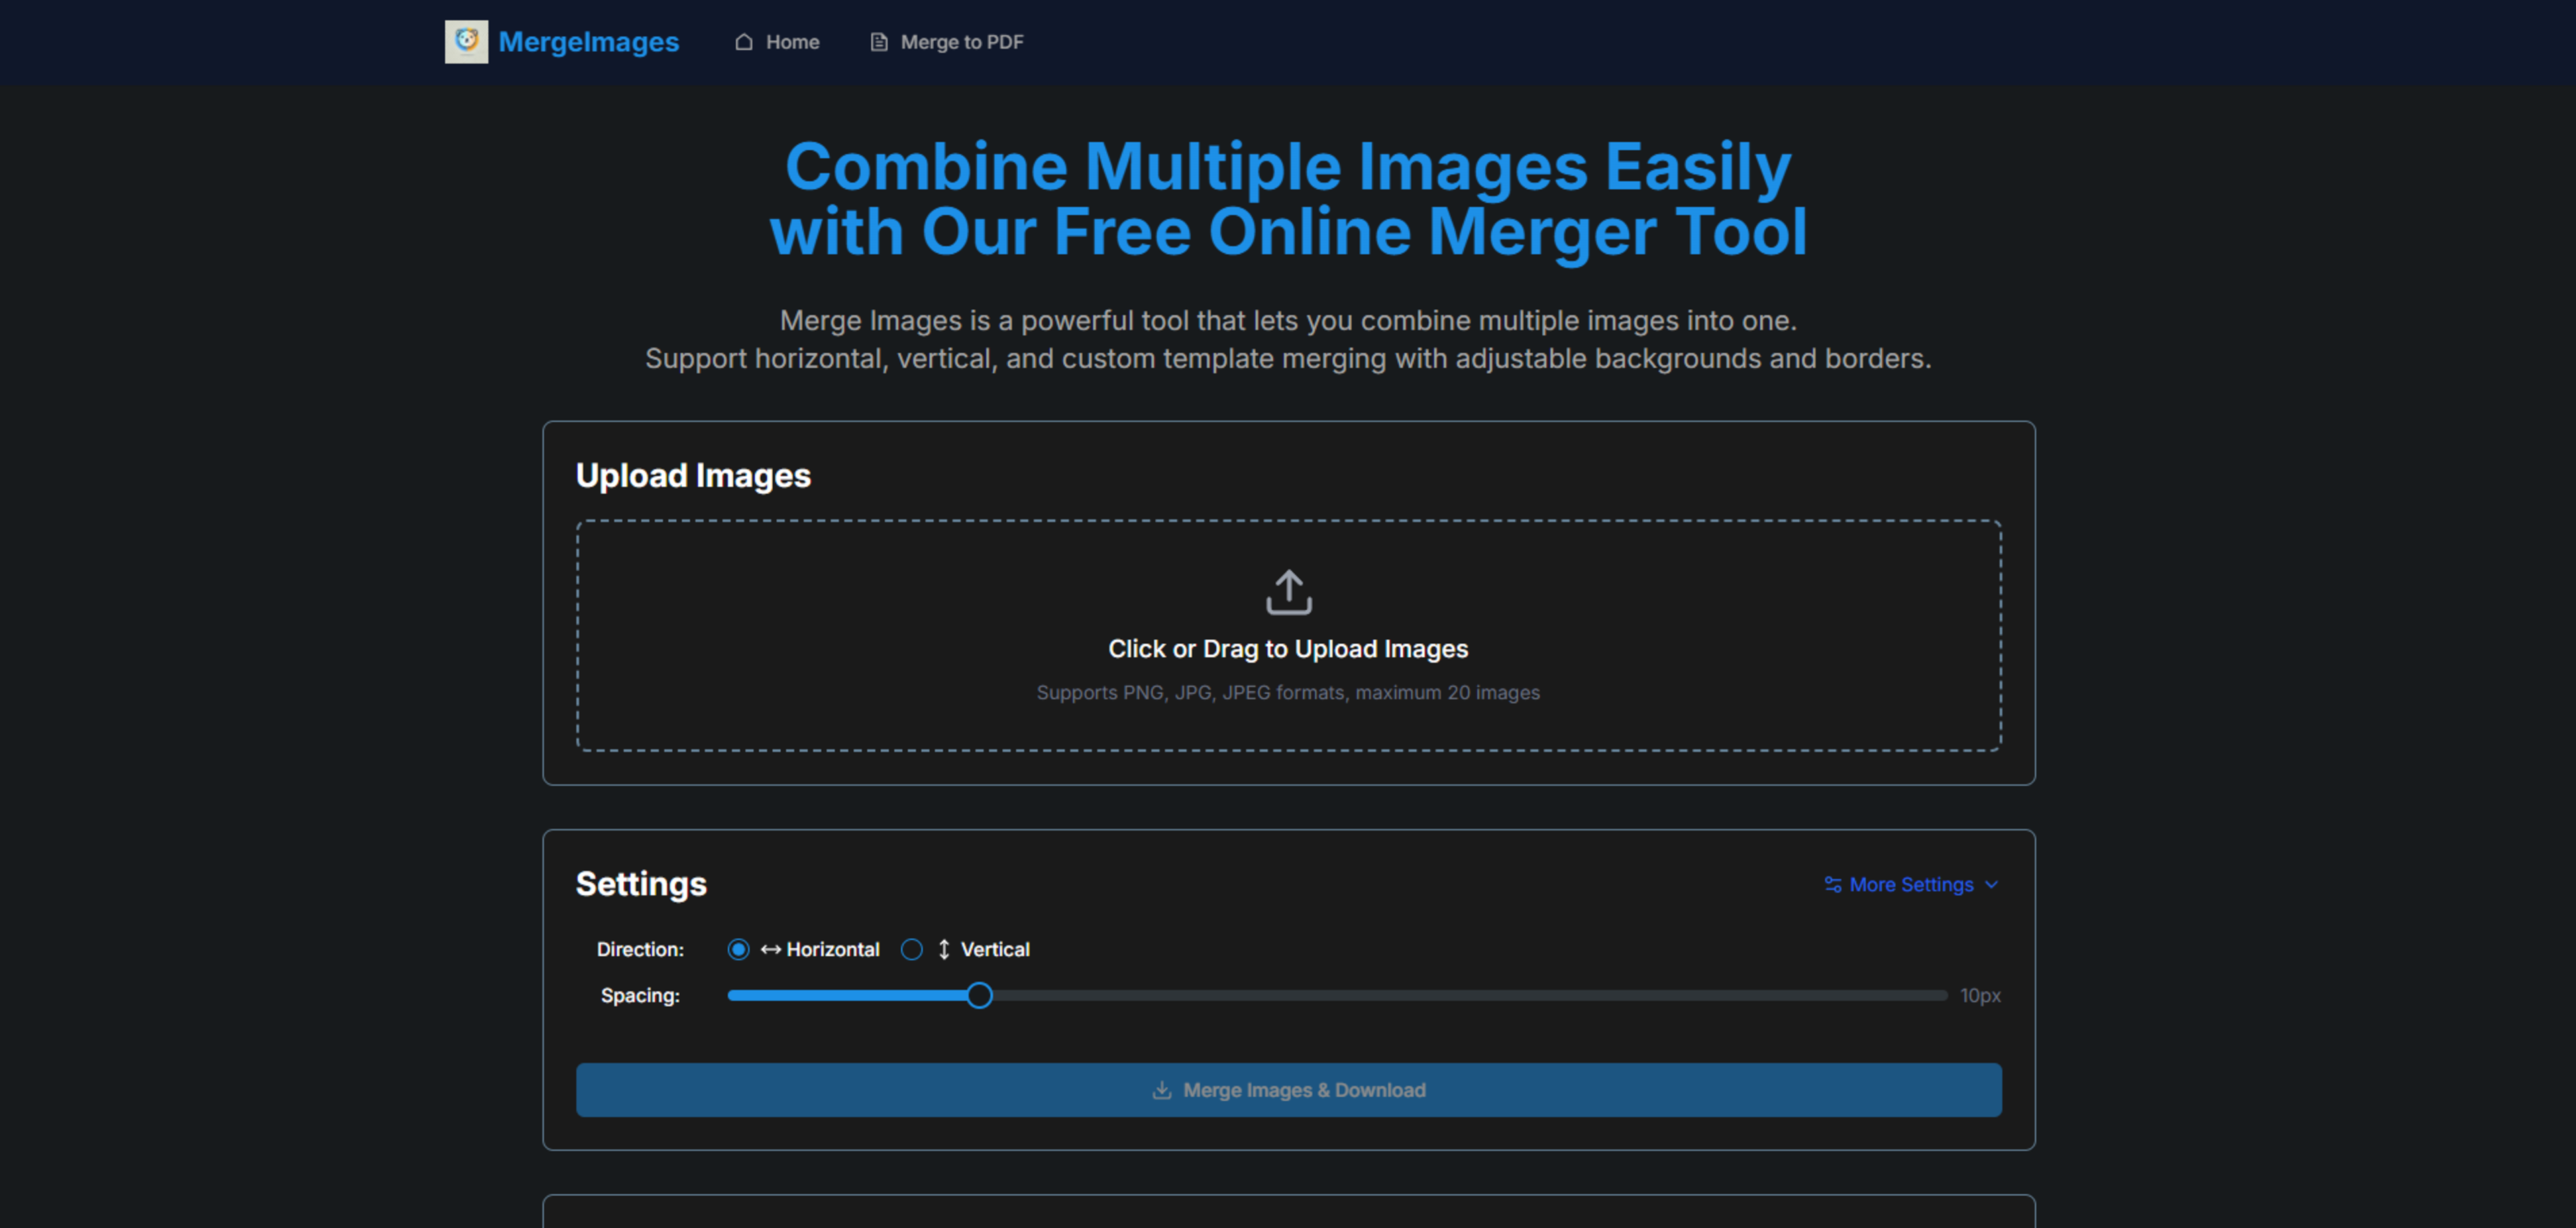Click the More Settings sliders icon

(1832, 884)
